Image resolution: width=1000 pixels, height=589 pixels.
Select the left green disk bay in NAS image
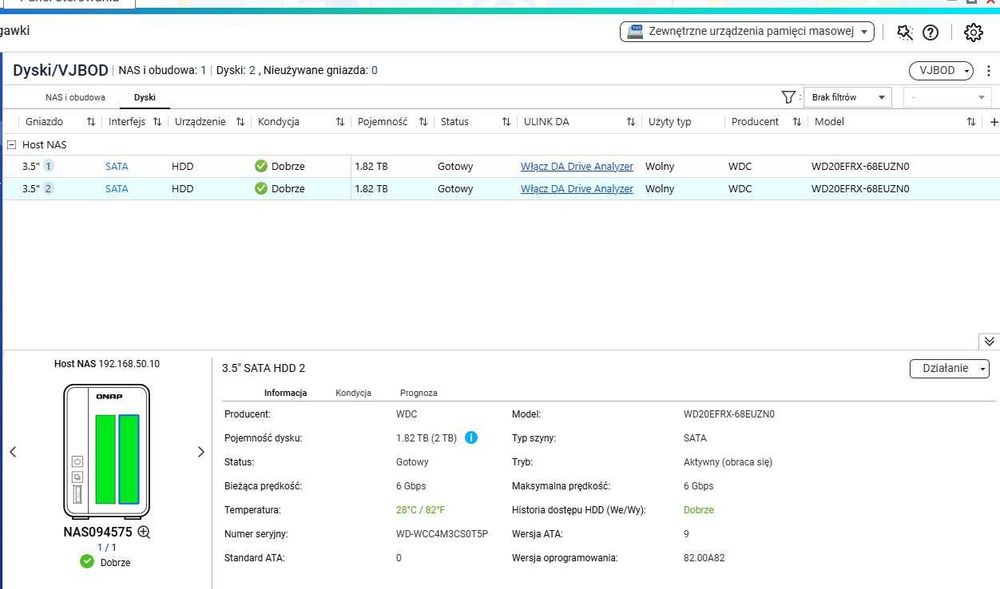tap(105, 459)
